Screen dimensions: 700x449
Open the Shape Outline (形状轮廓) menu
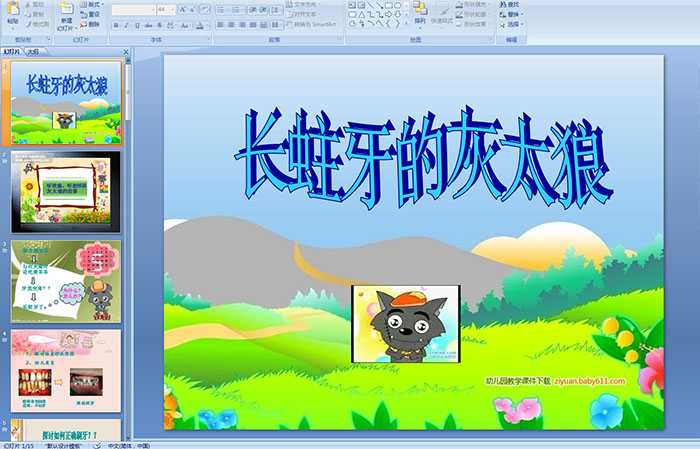[471, 14]
